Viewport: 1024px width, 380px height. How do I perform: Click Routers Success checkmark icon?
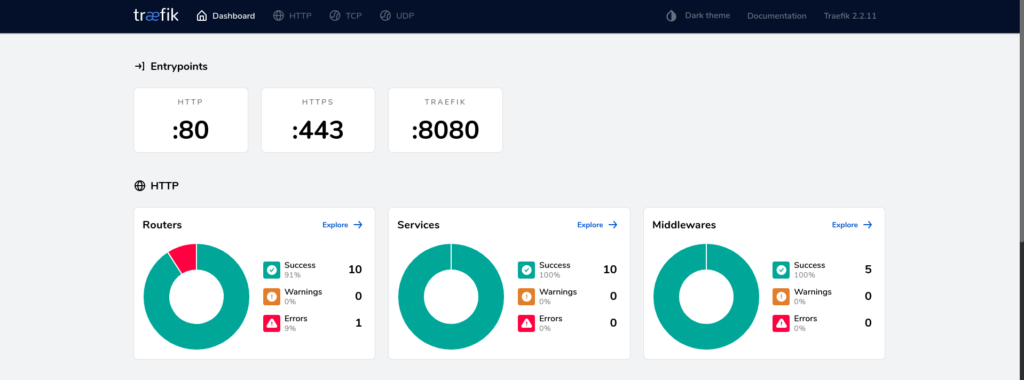[x=272, y=270]
